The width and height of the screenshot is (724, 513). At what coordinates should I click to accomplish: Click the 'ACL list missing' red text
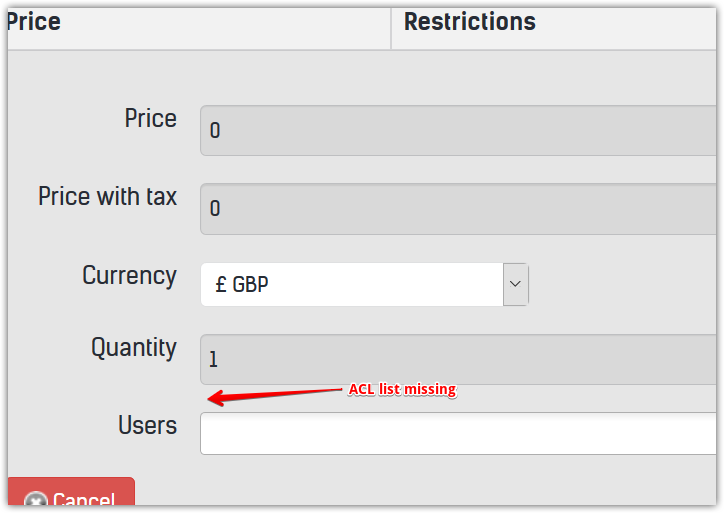coord(401,390)
